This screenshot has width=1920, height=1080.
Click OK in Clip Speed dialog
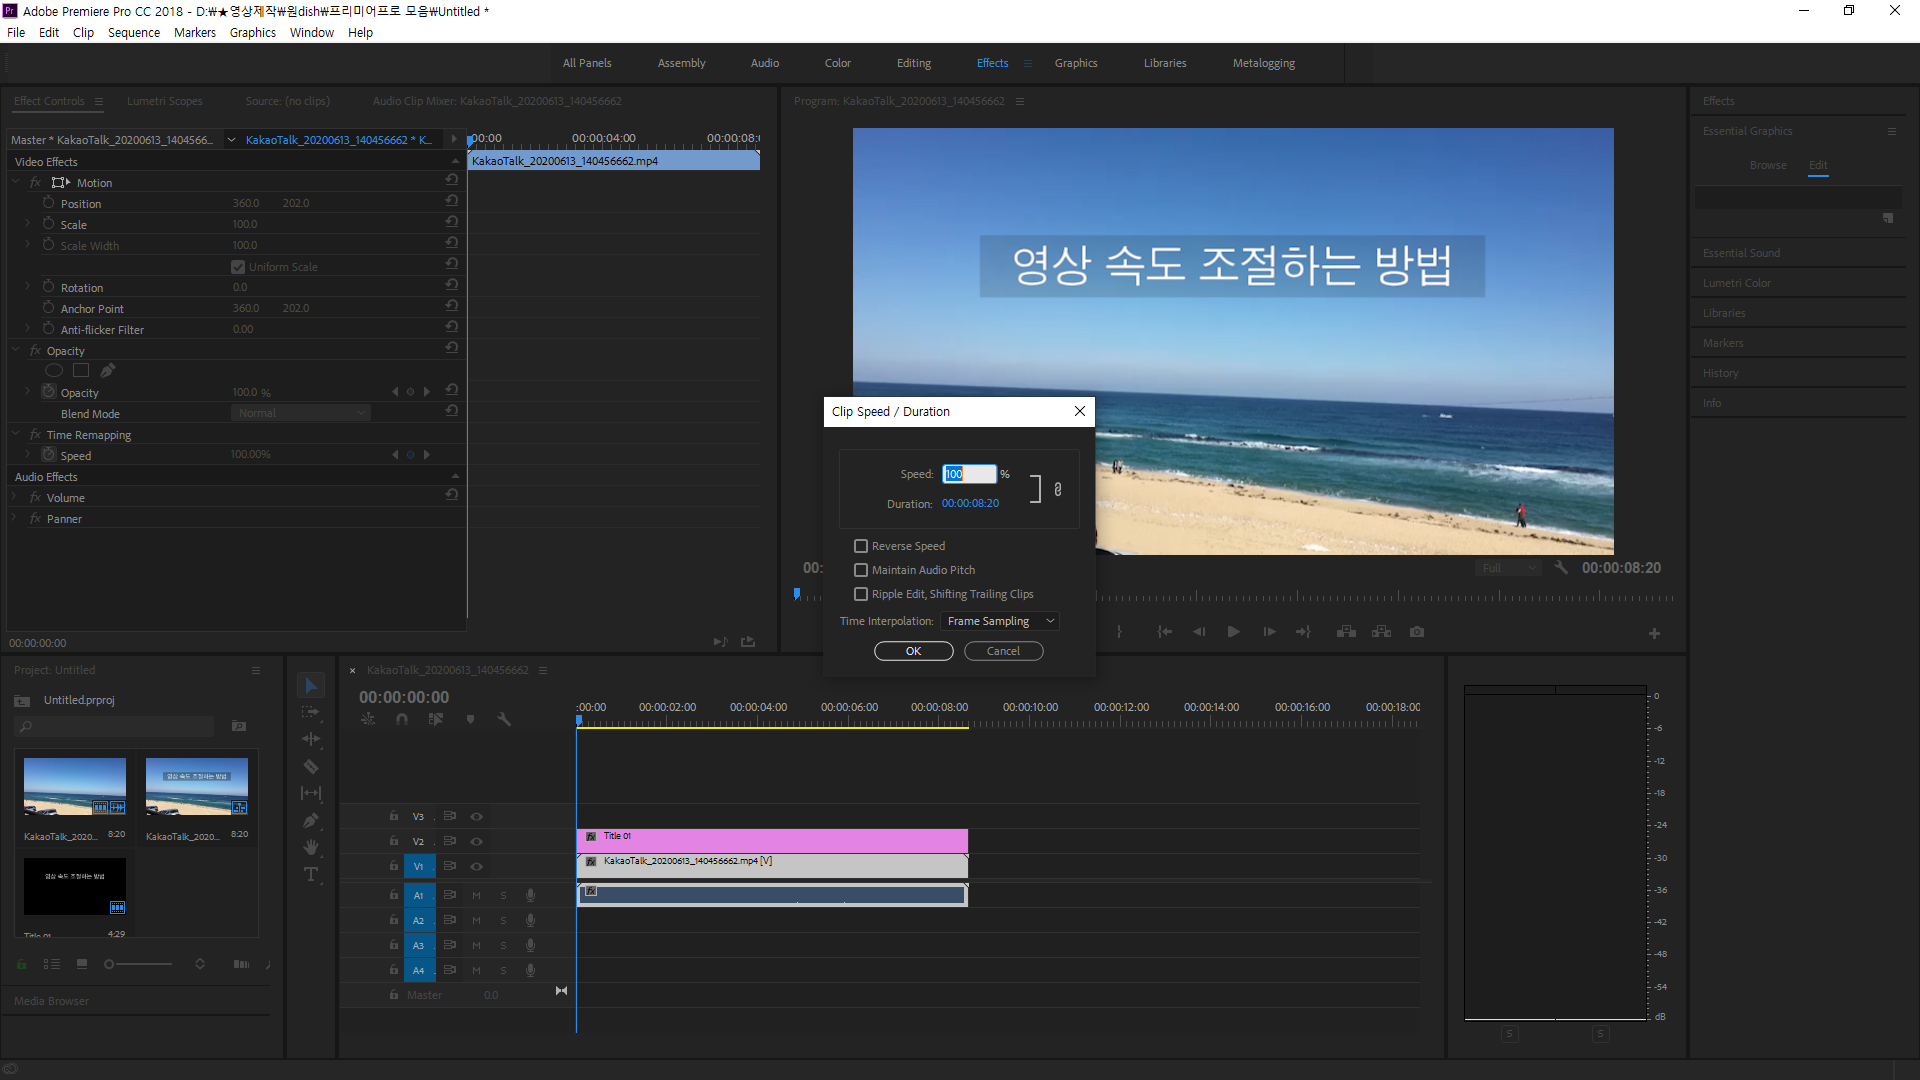[x=913, y=651]
